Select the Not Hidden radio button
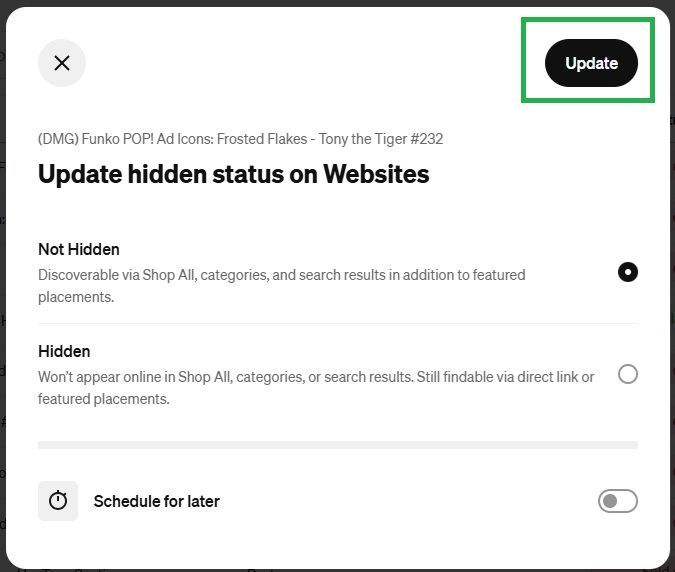 coord(628,272)
